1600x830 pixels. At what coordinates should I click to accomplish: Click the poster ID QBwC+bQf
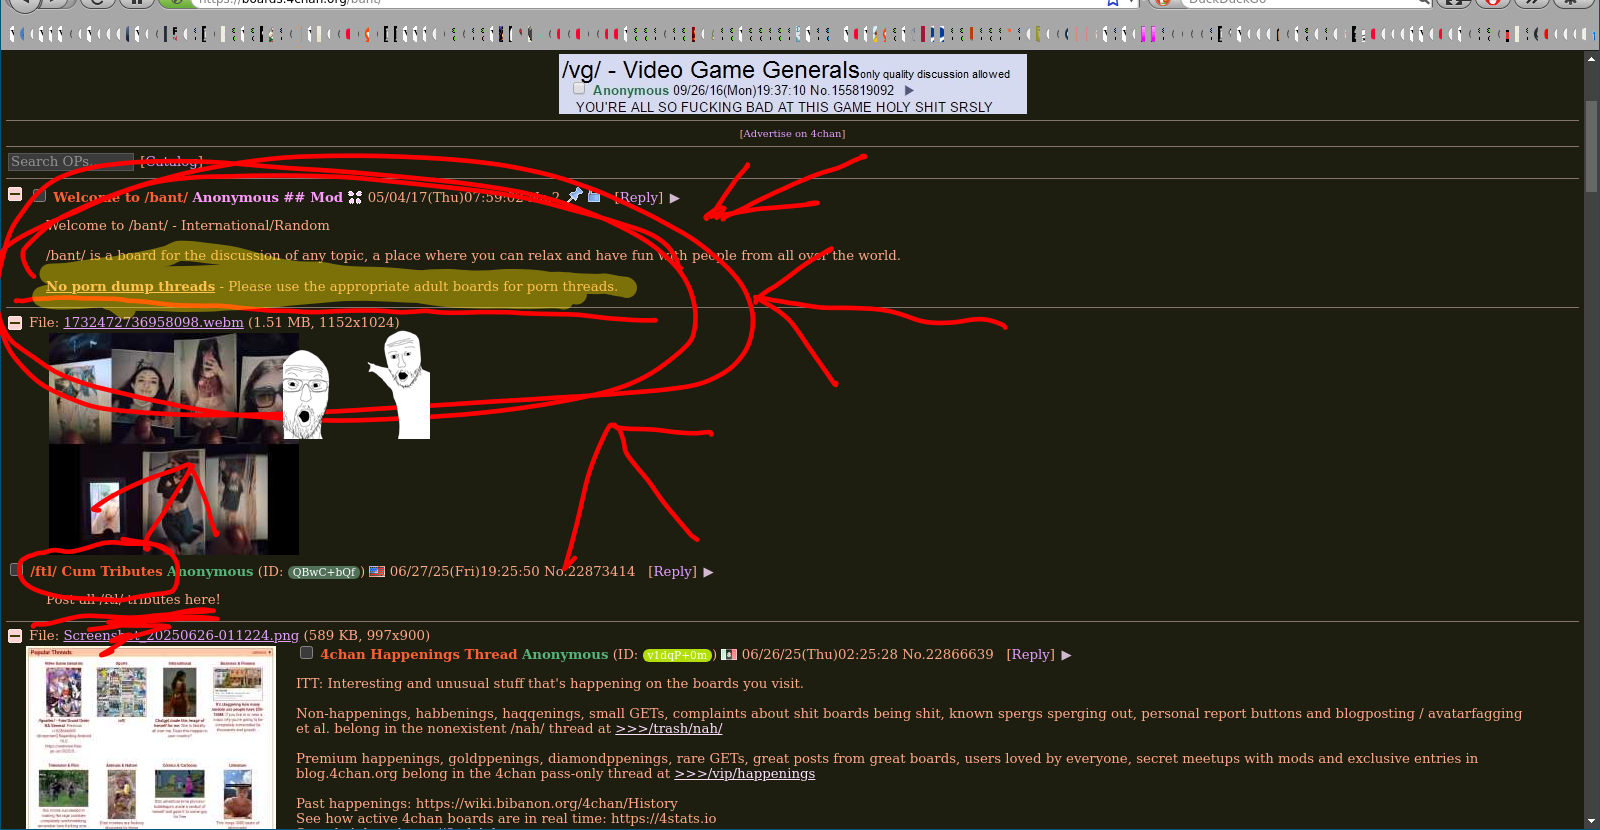[324, 572]
